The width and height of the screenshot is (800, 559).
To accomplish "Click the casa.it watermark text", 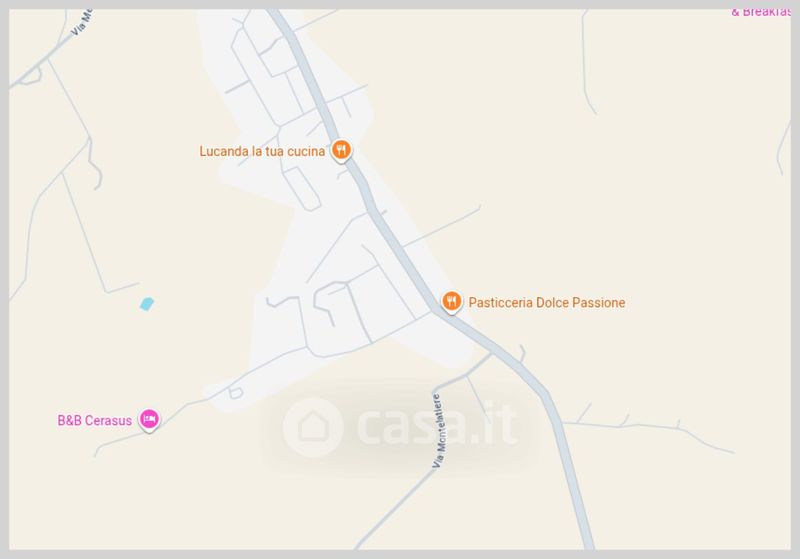I will 438,424.
